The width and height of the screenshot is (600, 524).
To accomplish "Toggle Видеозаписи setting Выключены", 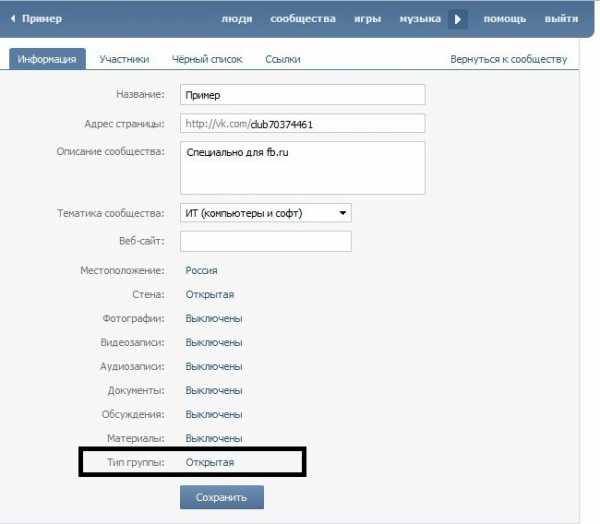I will (x=213, y=342).
